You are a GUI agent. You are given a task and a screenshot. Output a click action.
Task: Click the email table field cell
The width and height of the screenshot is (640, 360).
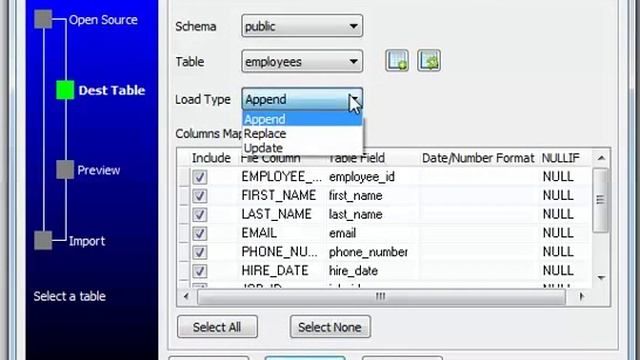click(372, 233)
